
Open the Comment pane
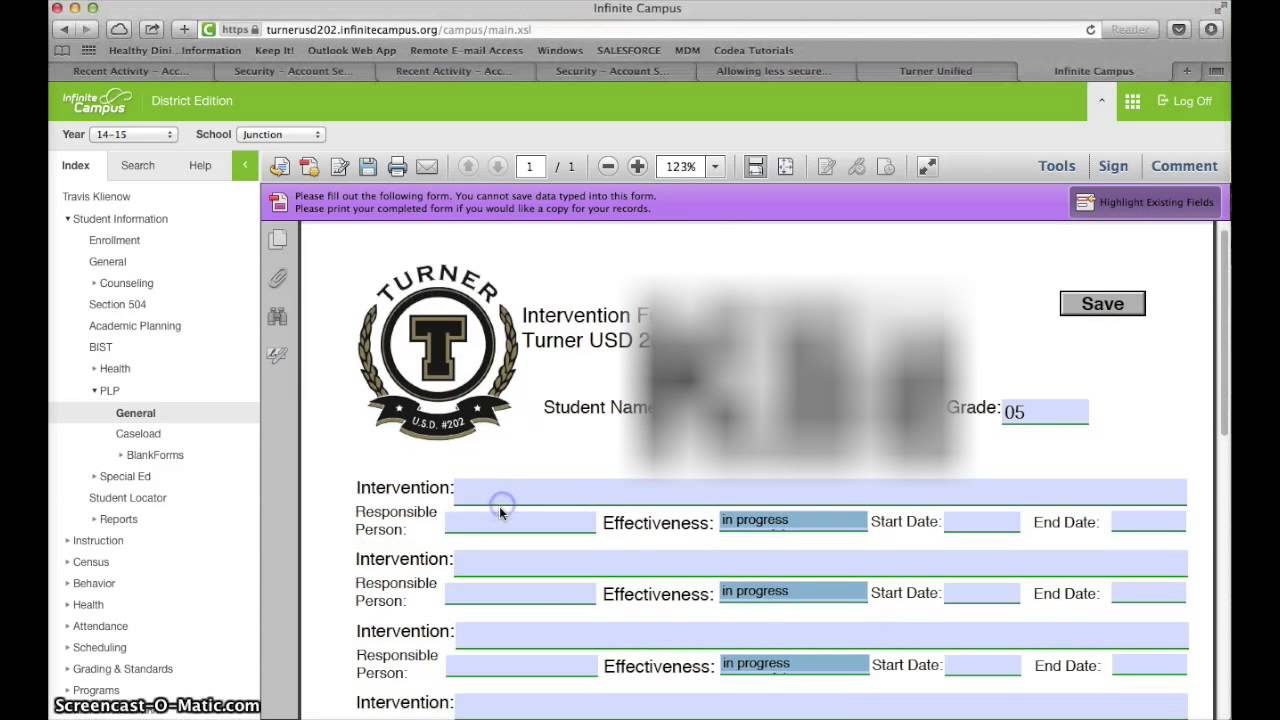(1184, 166)
